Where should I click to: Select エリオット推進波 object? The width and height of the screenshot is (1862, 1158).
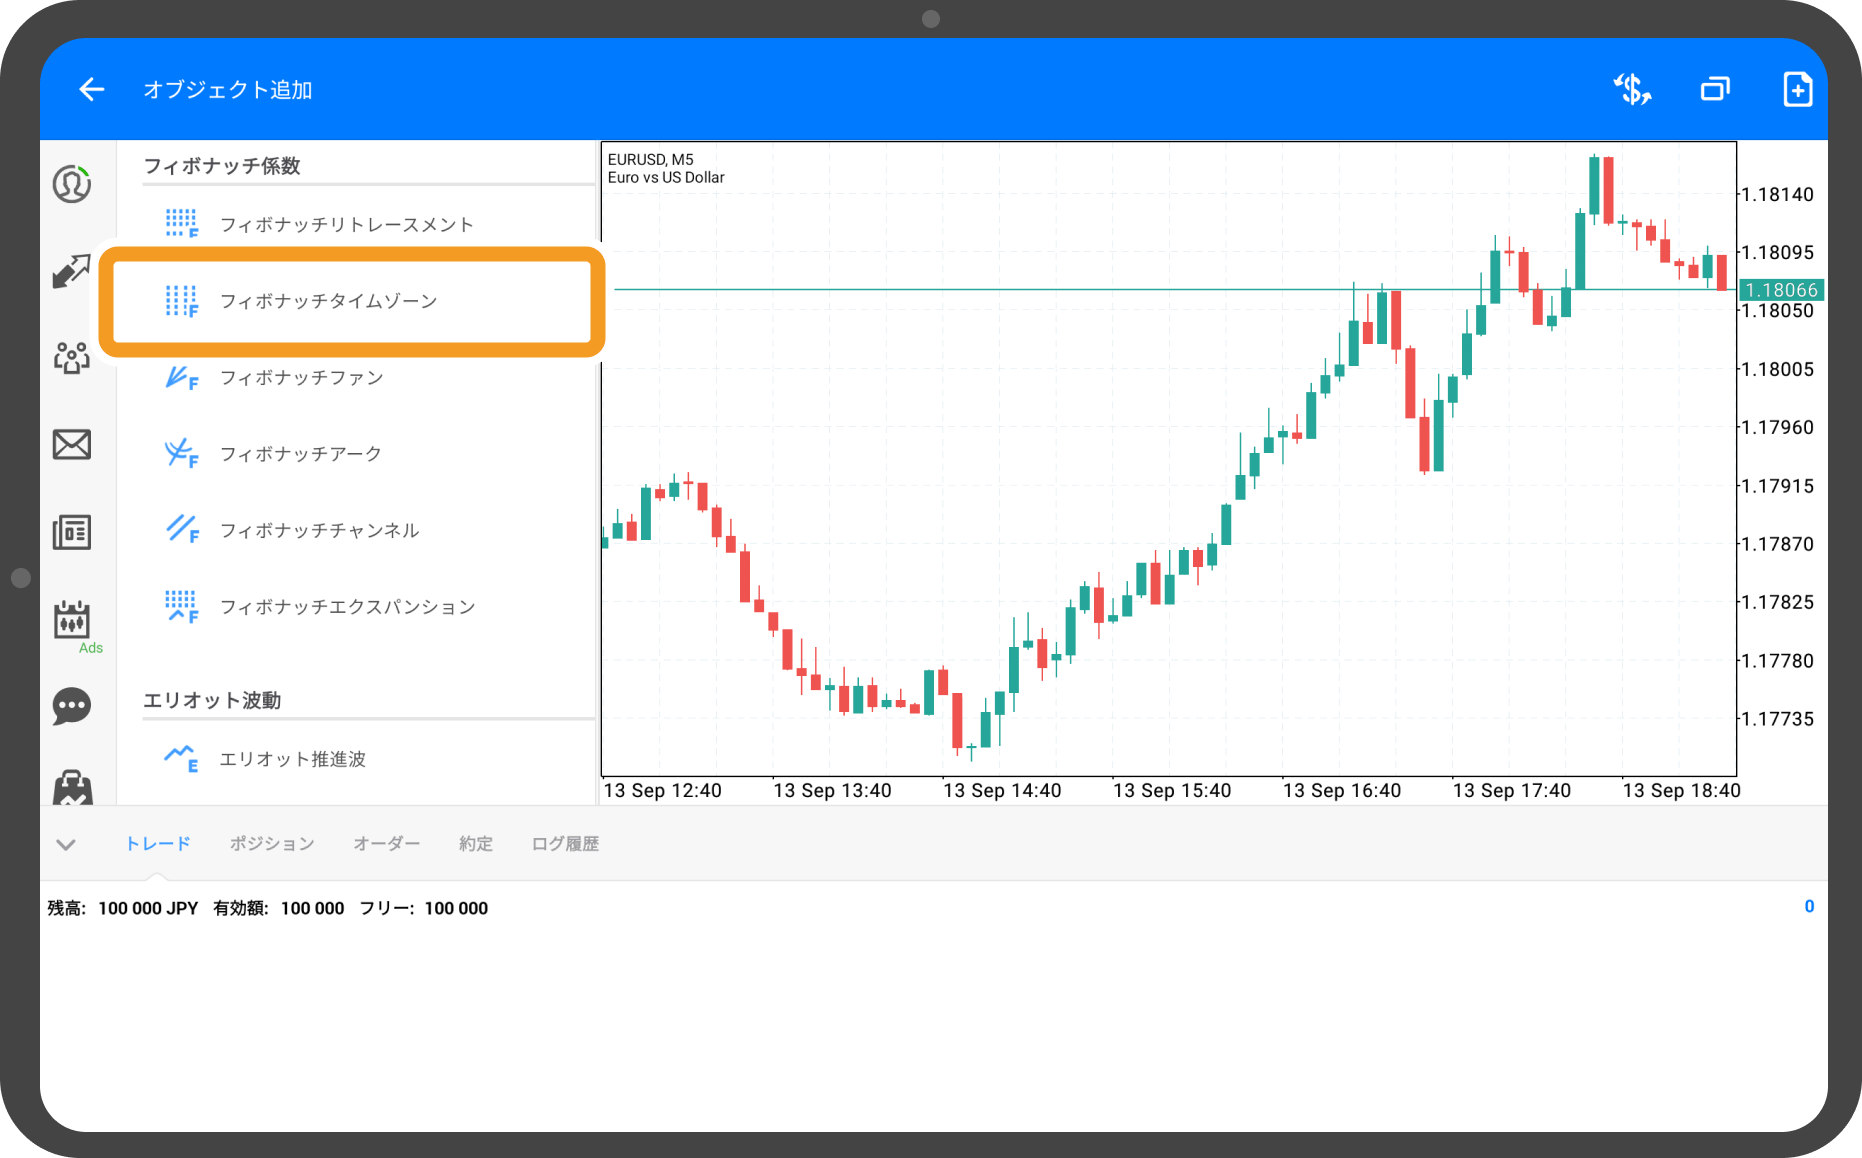tap(292, 759)
